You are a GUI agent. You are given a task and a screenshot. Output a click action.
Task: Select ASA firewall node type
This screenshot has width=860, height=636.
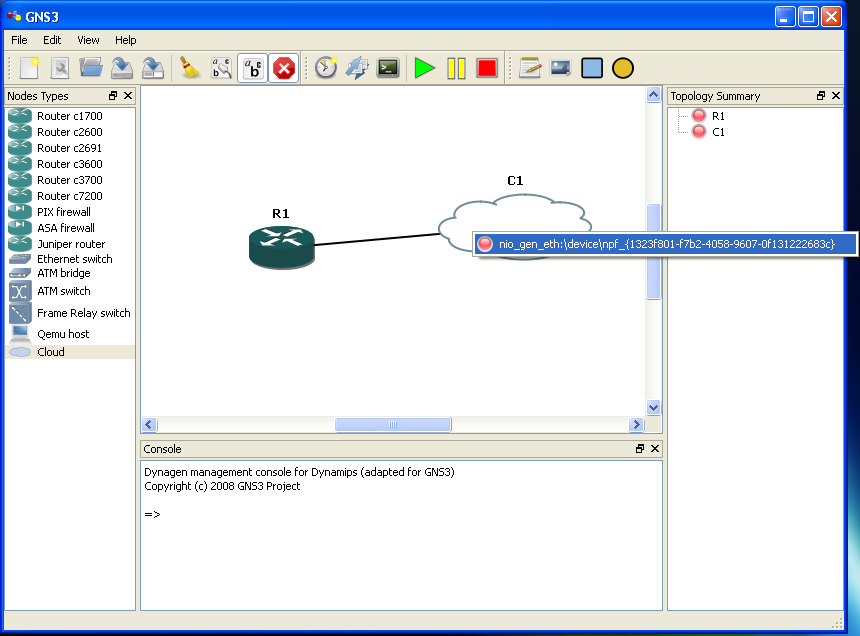click(70, 228)
